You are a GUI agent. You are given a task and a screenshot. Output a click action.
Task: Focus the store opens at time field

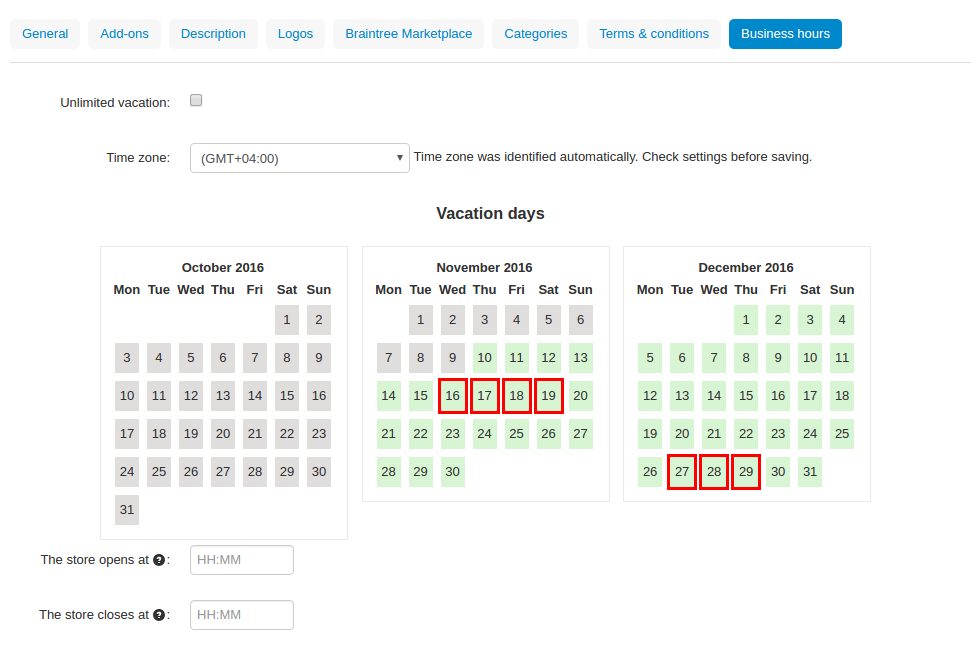pos(242,560)
